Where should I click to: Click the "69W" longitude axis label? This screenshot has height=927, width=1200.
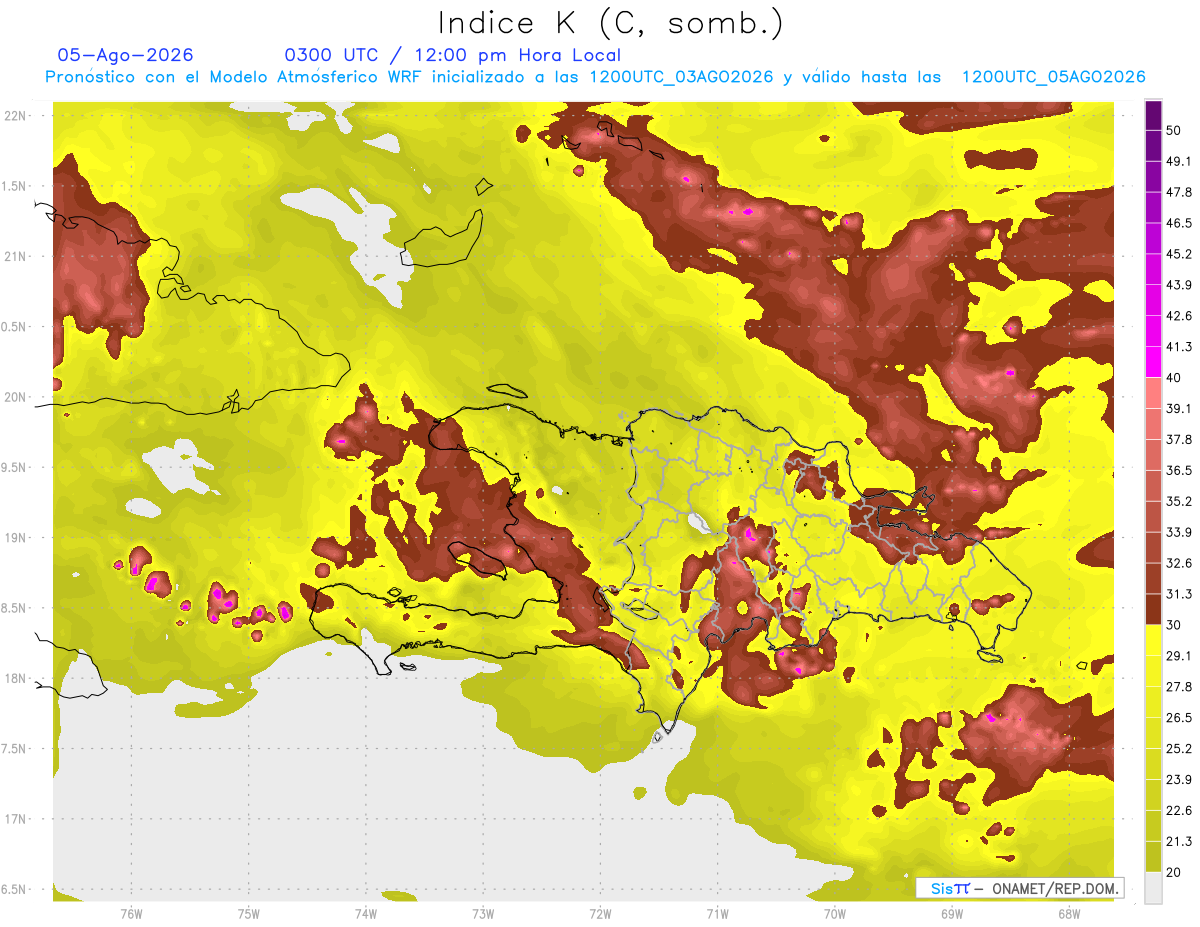click(x=952, y=913)
